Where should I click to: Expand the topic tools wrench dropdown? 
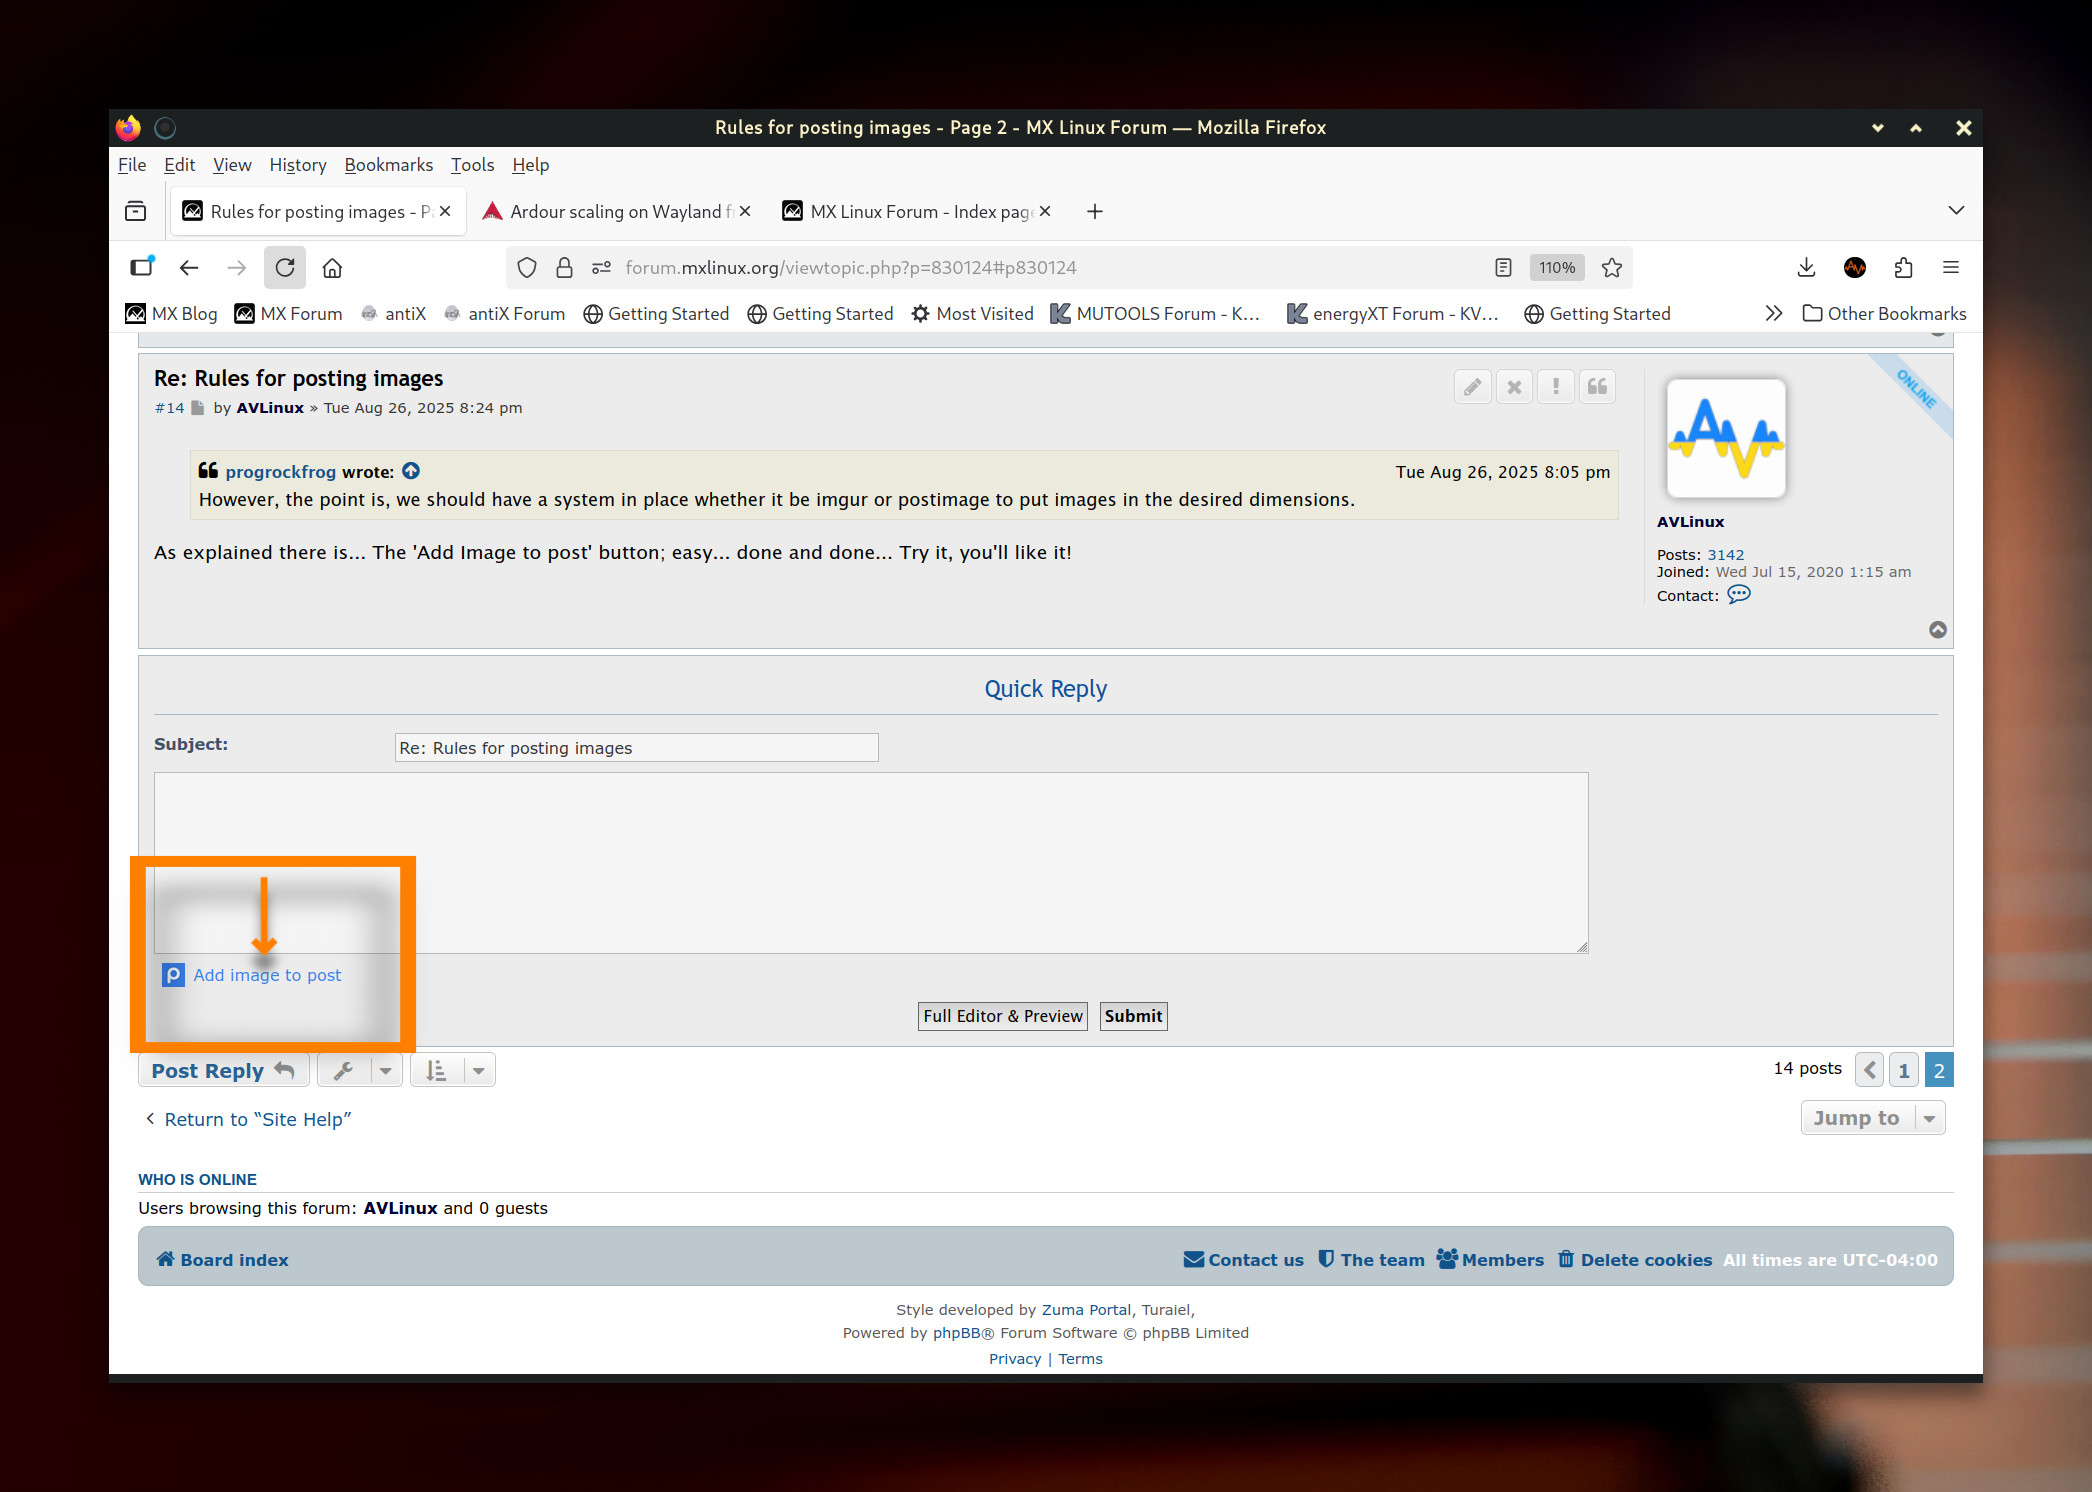359,1071
